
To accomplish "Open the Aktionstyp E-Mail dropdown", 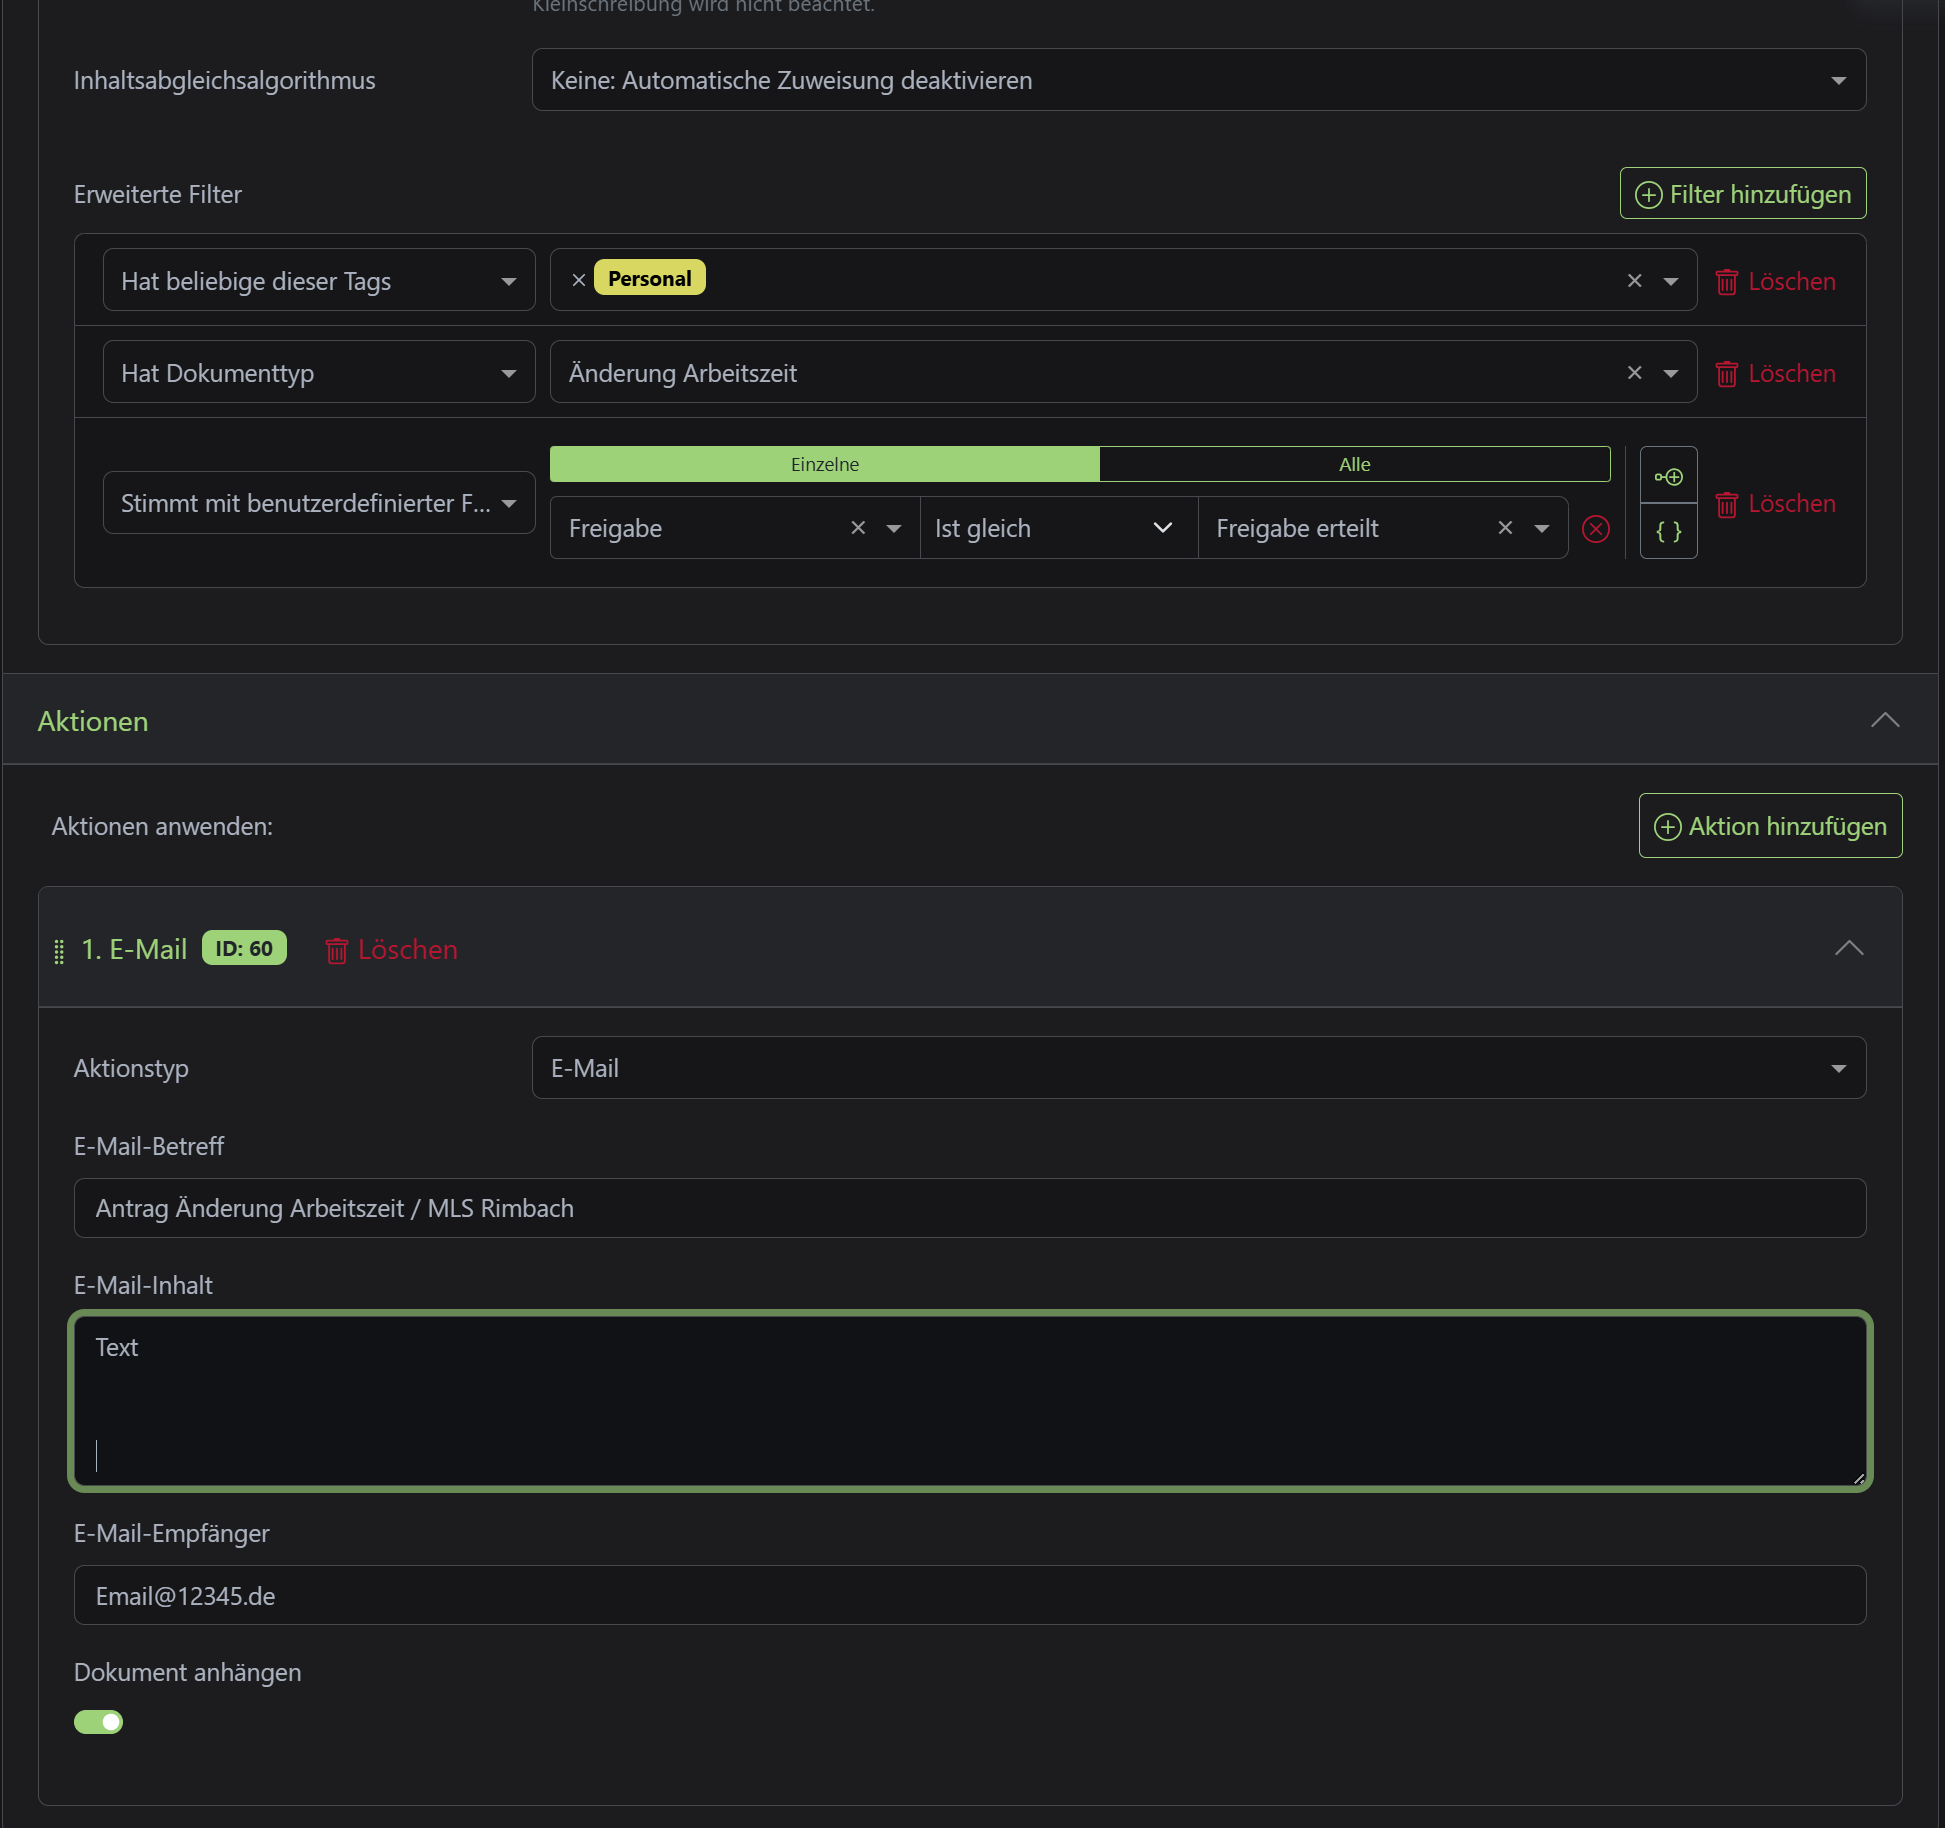I will point(1198,1068).
